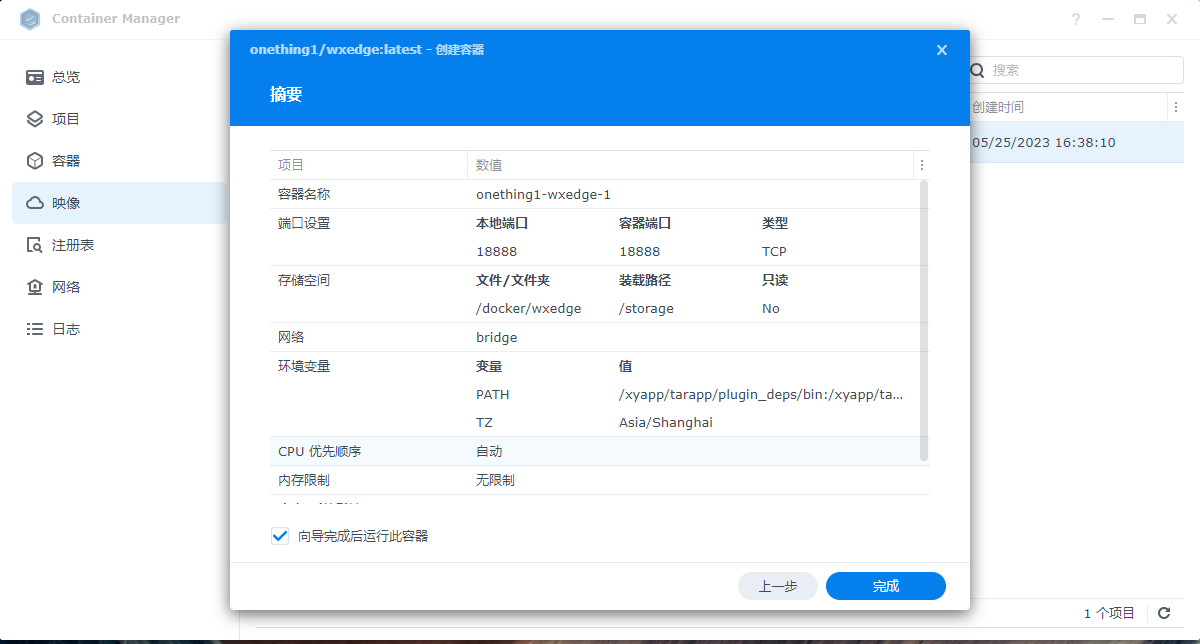
Task: Click the 存储空间 row label
Action: point(304,280)
